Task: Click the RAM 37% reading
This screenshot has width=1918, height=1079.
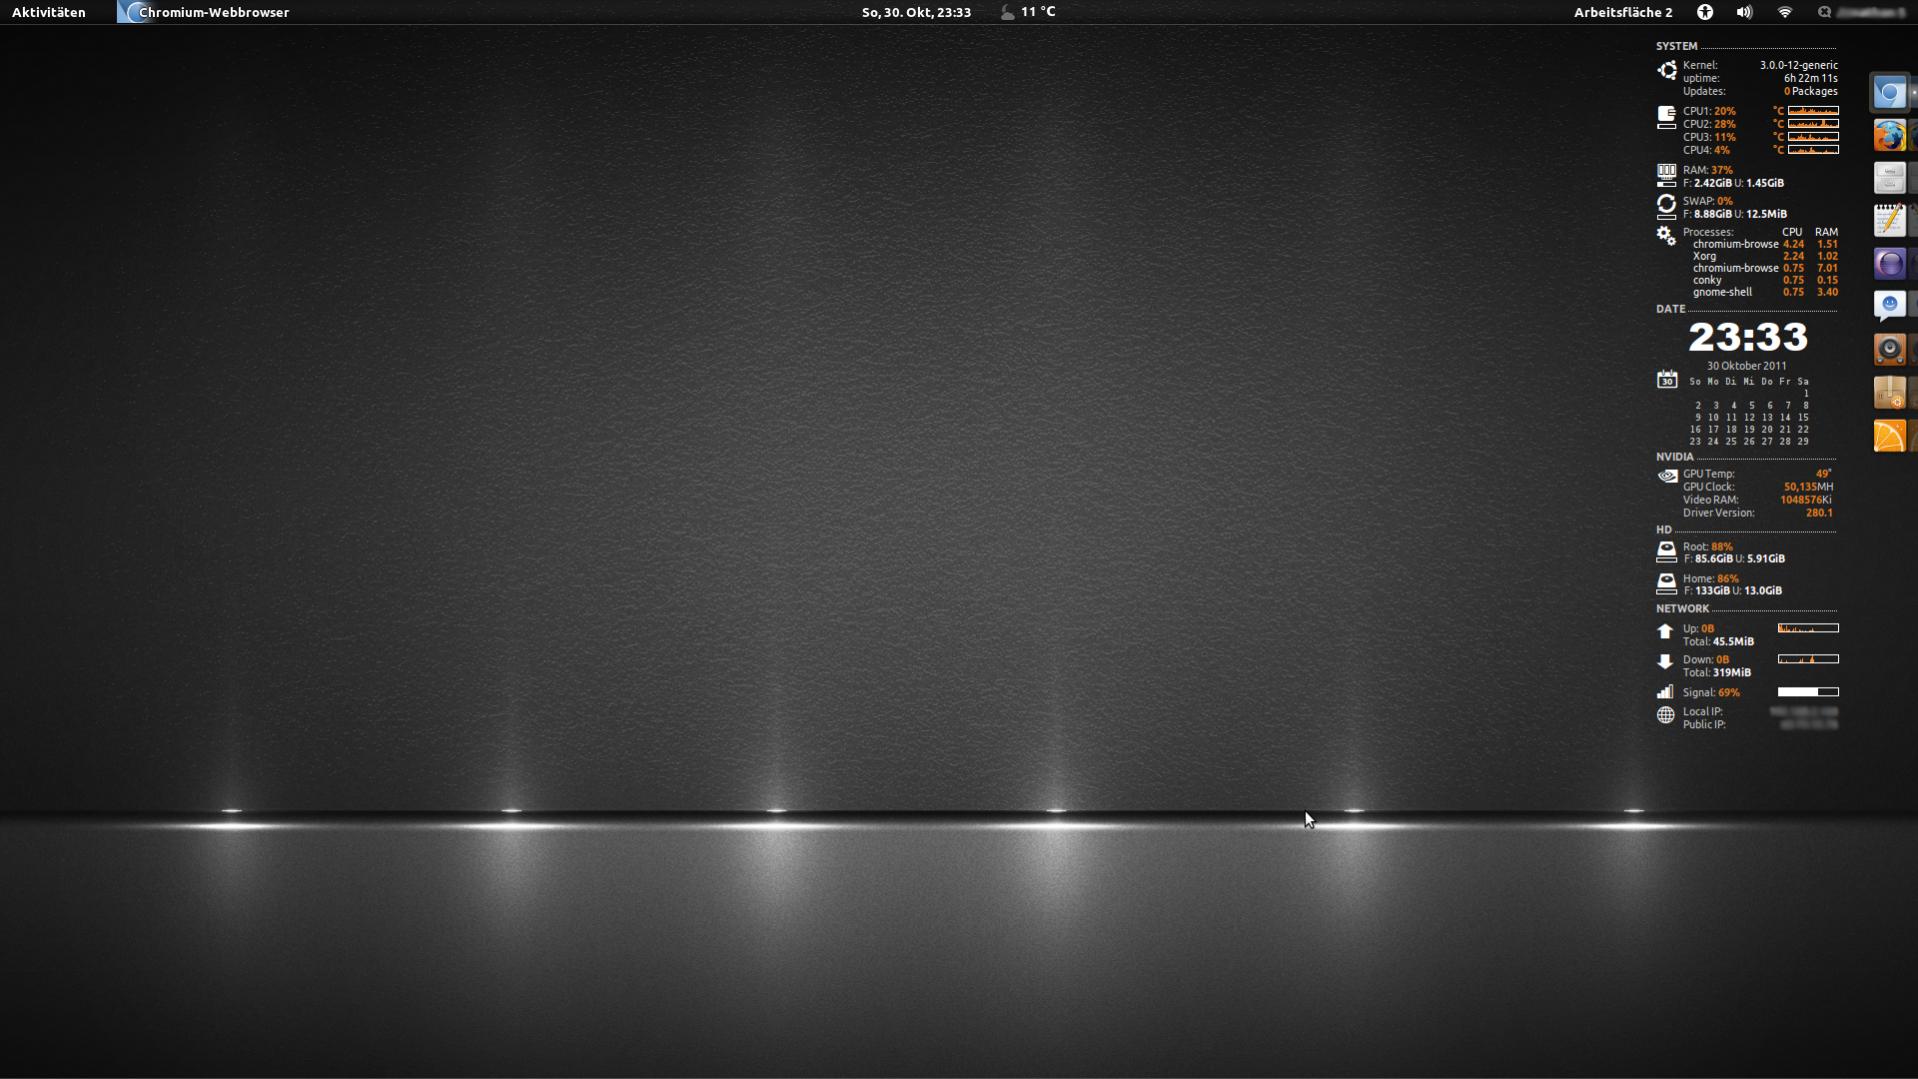Action: click(1708, 170)
